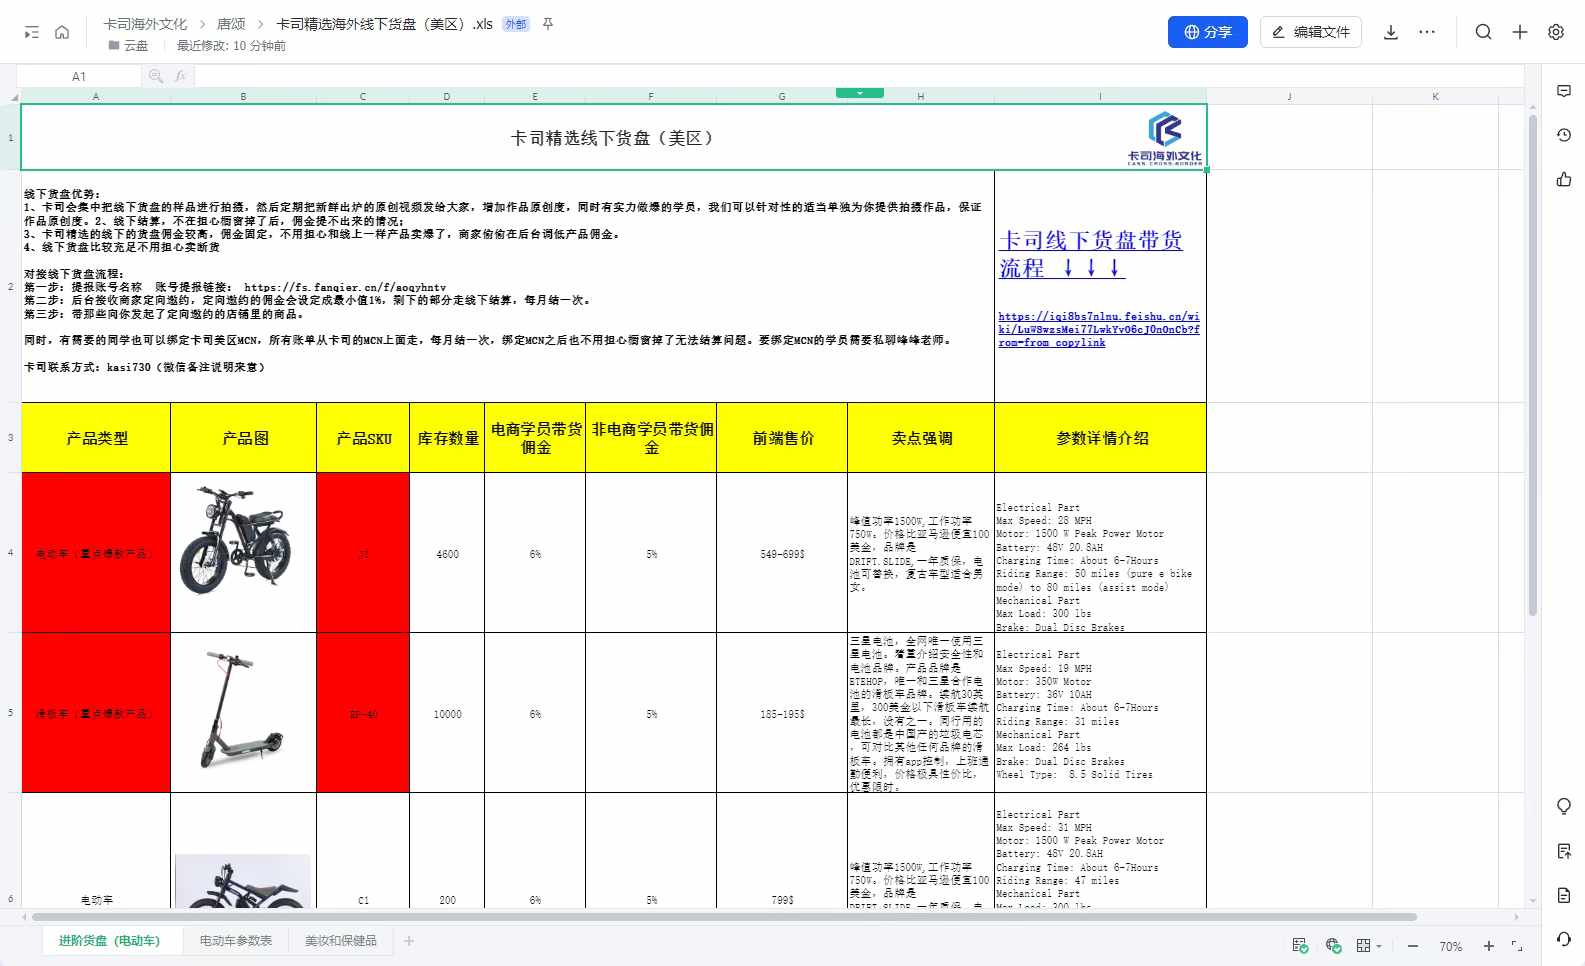Open the comments panel icon in right sidebar
1585x966 pixels.
(x=1564, y=91)
